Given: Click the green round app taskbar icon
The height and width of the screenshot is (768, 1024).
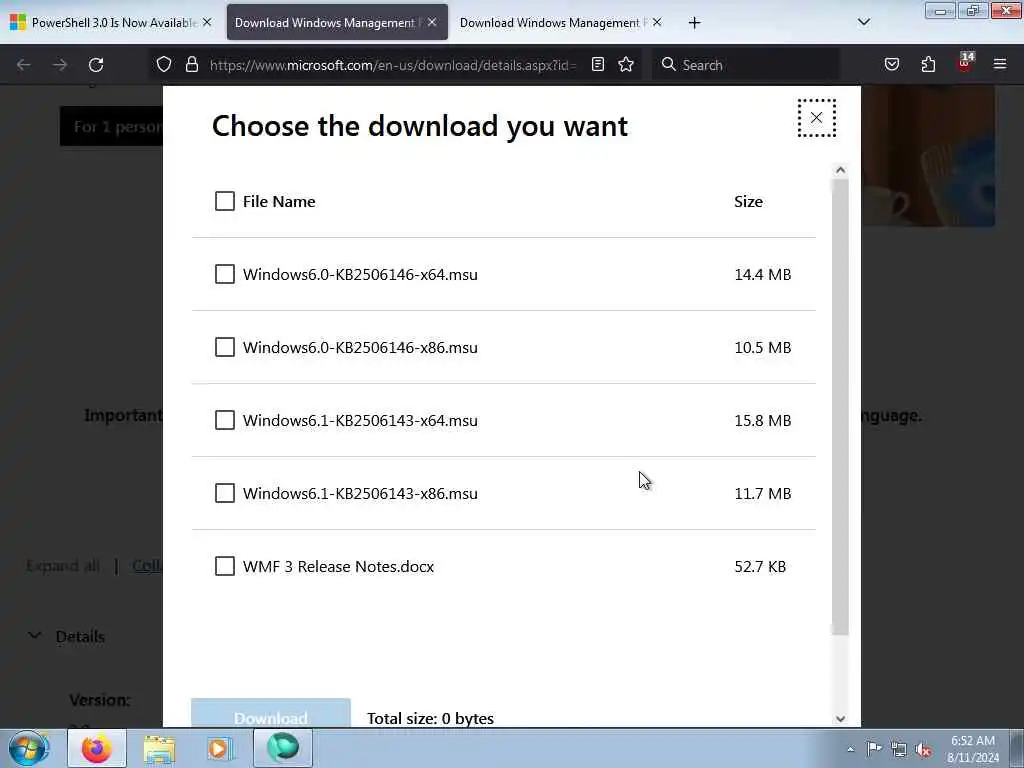Looking at the screenshot, I should (283, 748).
